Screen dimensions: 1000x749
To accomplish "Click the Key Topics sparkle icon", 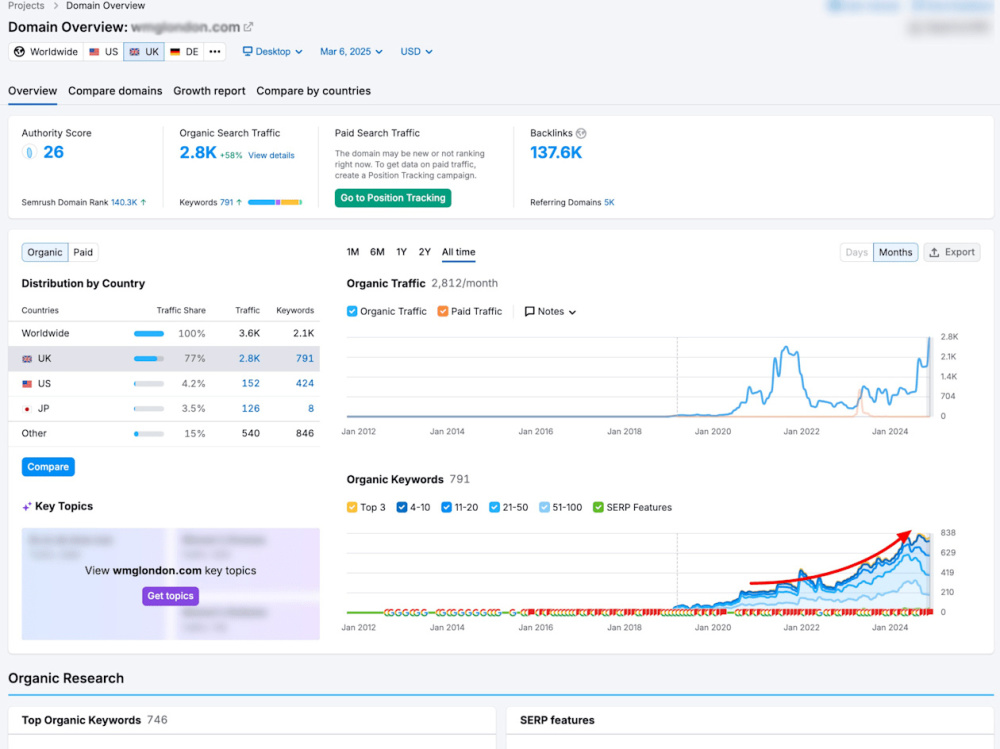I will coord(27,507).
